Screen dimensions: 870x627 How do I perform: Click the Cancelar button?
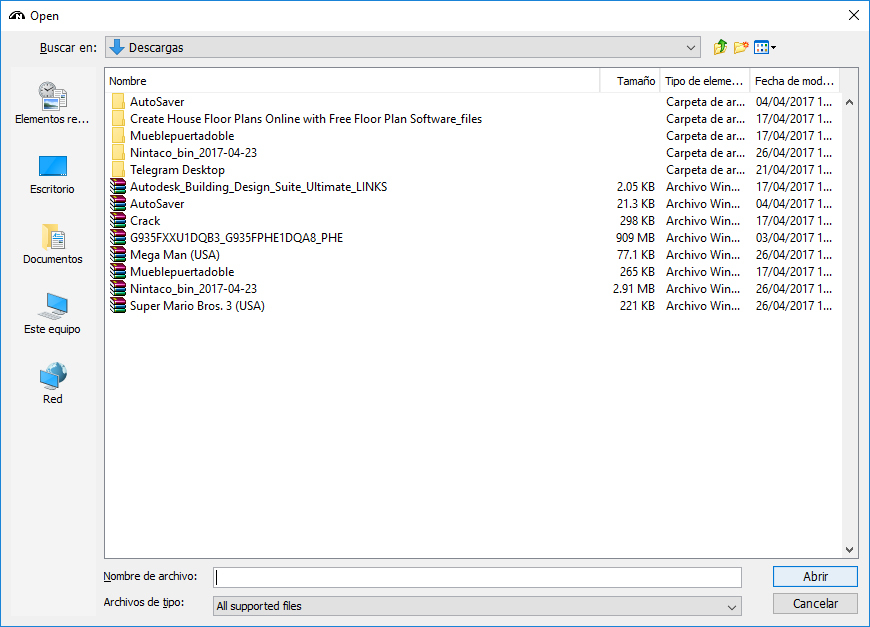pyautogui.click(x=815, y=604)
